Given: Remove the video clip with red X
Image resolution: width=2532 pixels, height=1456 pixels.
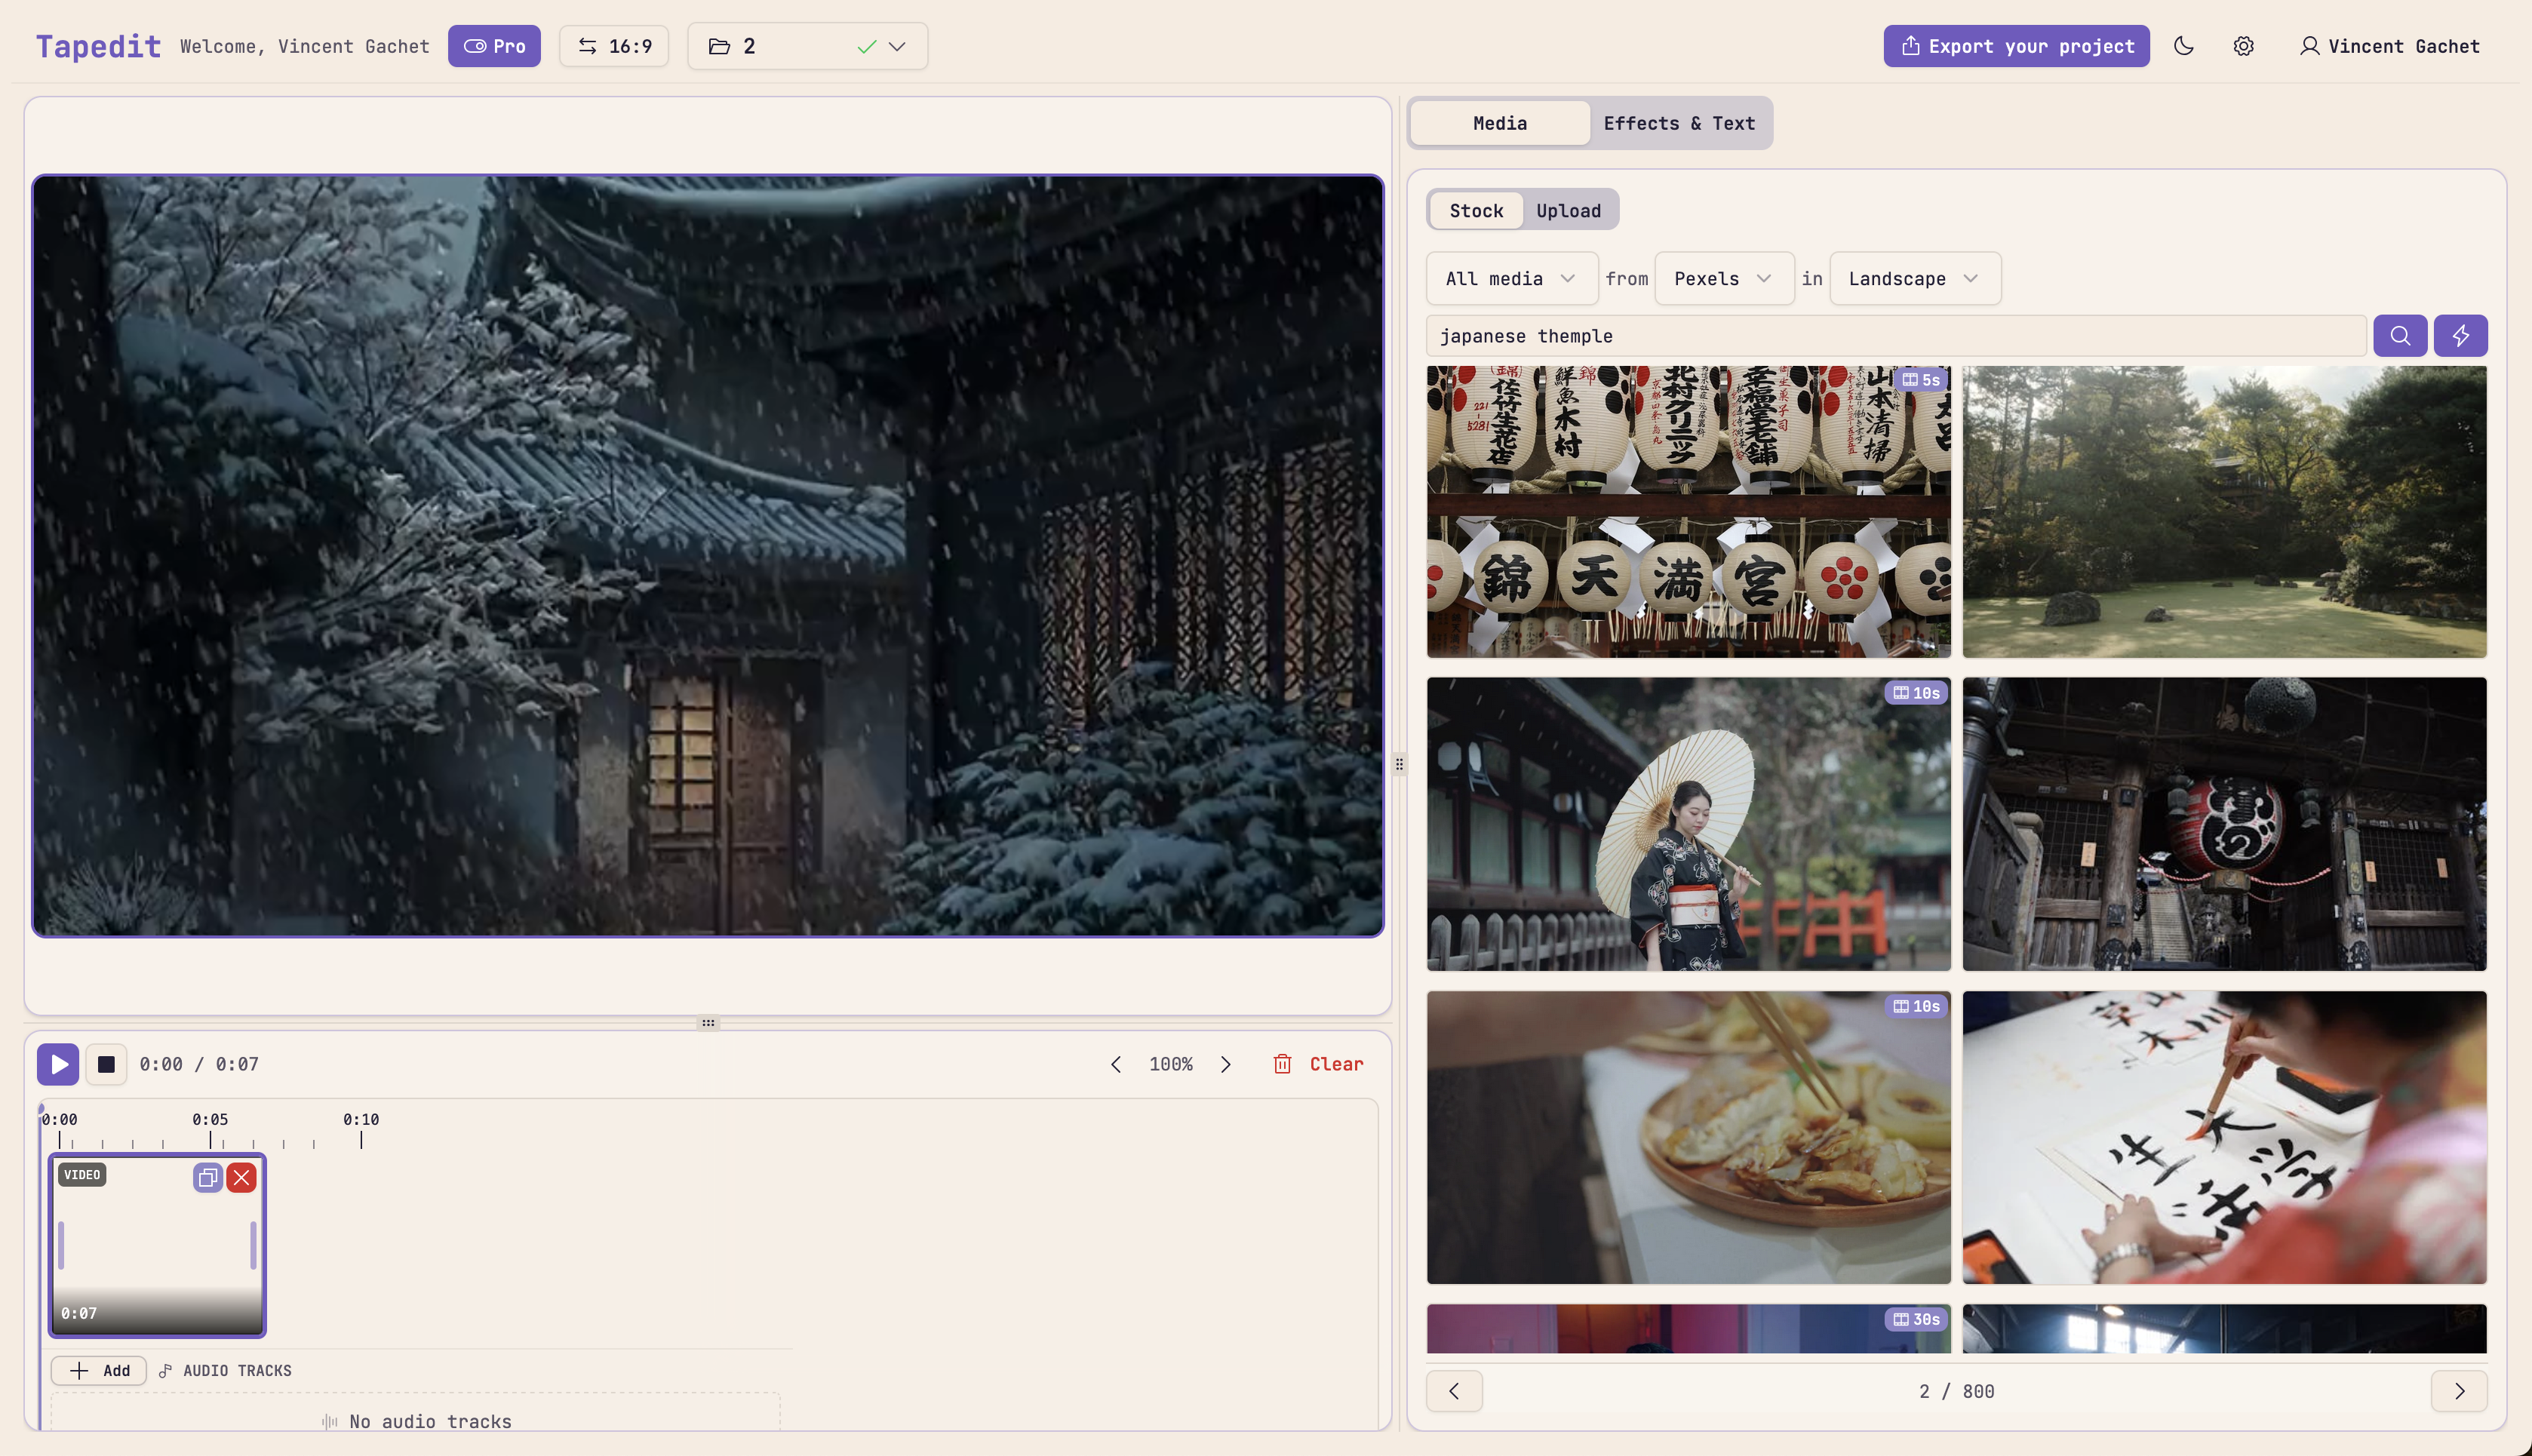Looking at the screenshot, I should pyautogui.click(x=241, y=1178).
